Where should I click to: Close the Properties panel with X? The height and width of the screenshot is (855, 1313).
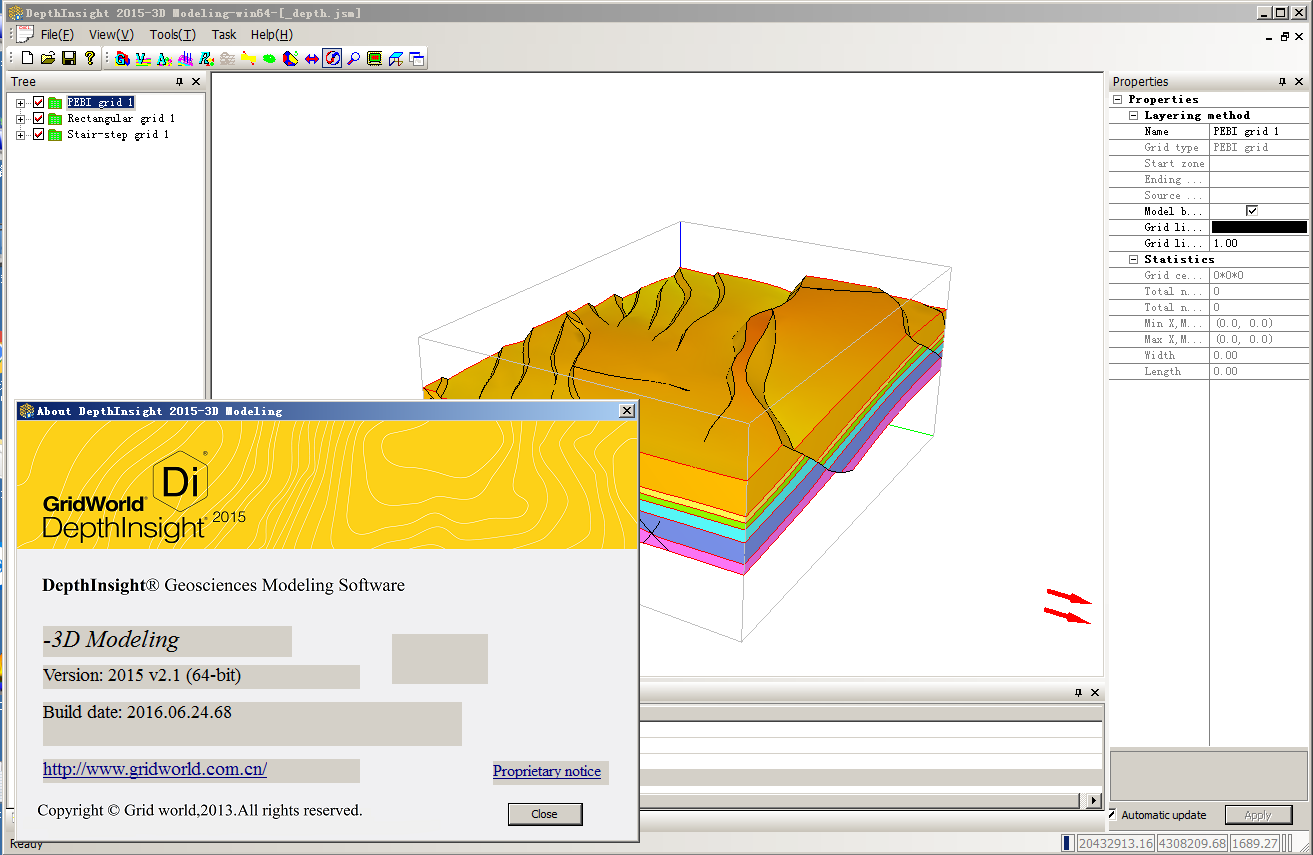tap(1298, 82)
